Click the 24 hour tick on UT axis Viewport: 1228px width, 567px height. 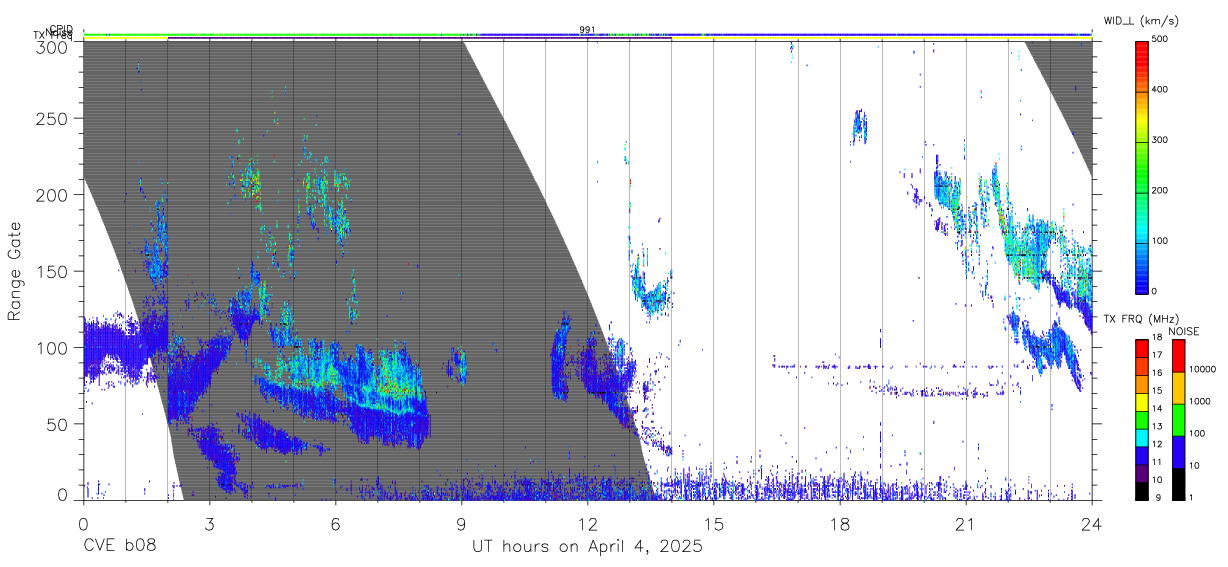point(1092,524)
